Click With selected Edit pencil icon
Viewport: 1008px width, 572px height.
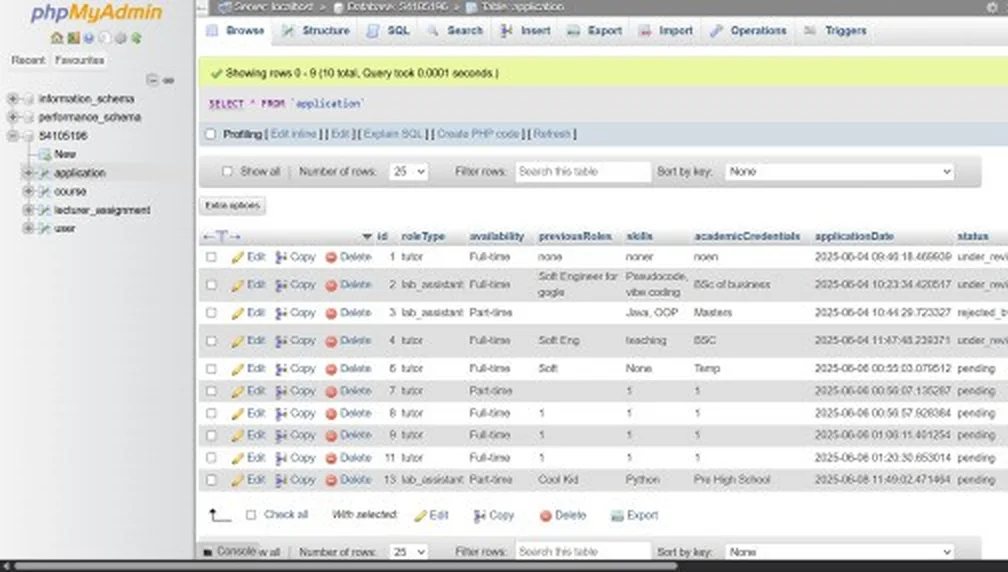click(x=420, y=515)
